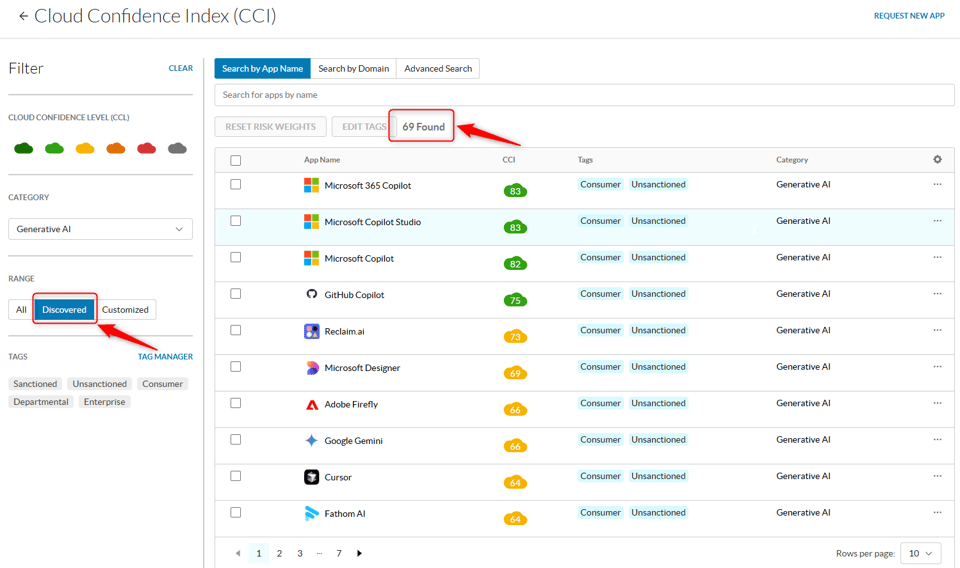
Task: Click CCI score 83 badge for Microsoft 365 Copilot
Action: [515, 190]
